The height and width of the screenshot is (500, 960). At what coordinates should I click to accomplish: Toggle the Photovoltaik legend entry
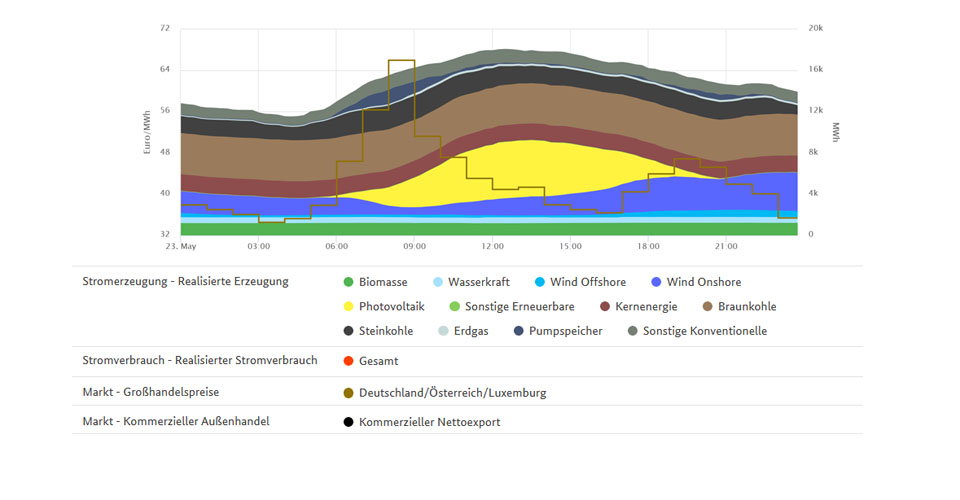point(384,307)
